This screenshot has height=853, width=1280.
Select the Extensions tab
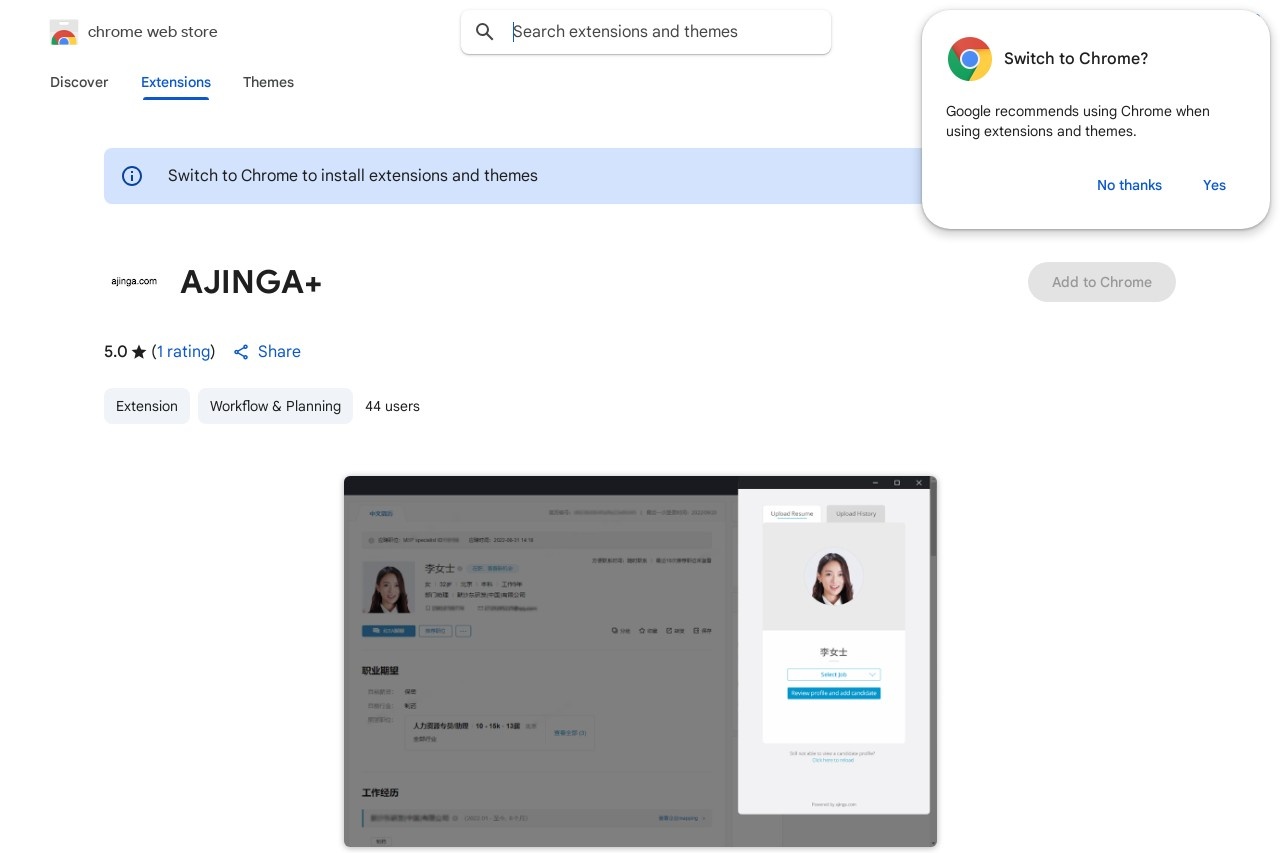[x=176, y=82]
